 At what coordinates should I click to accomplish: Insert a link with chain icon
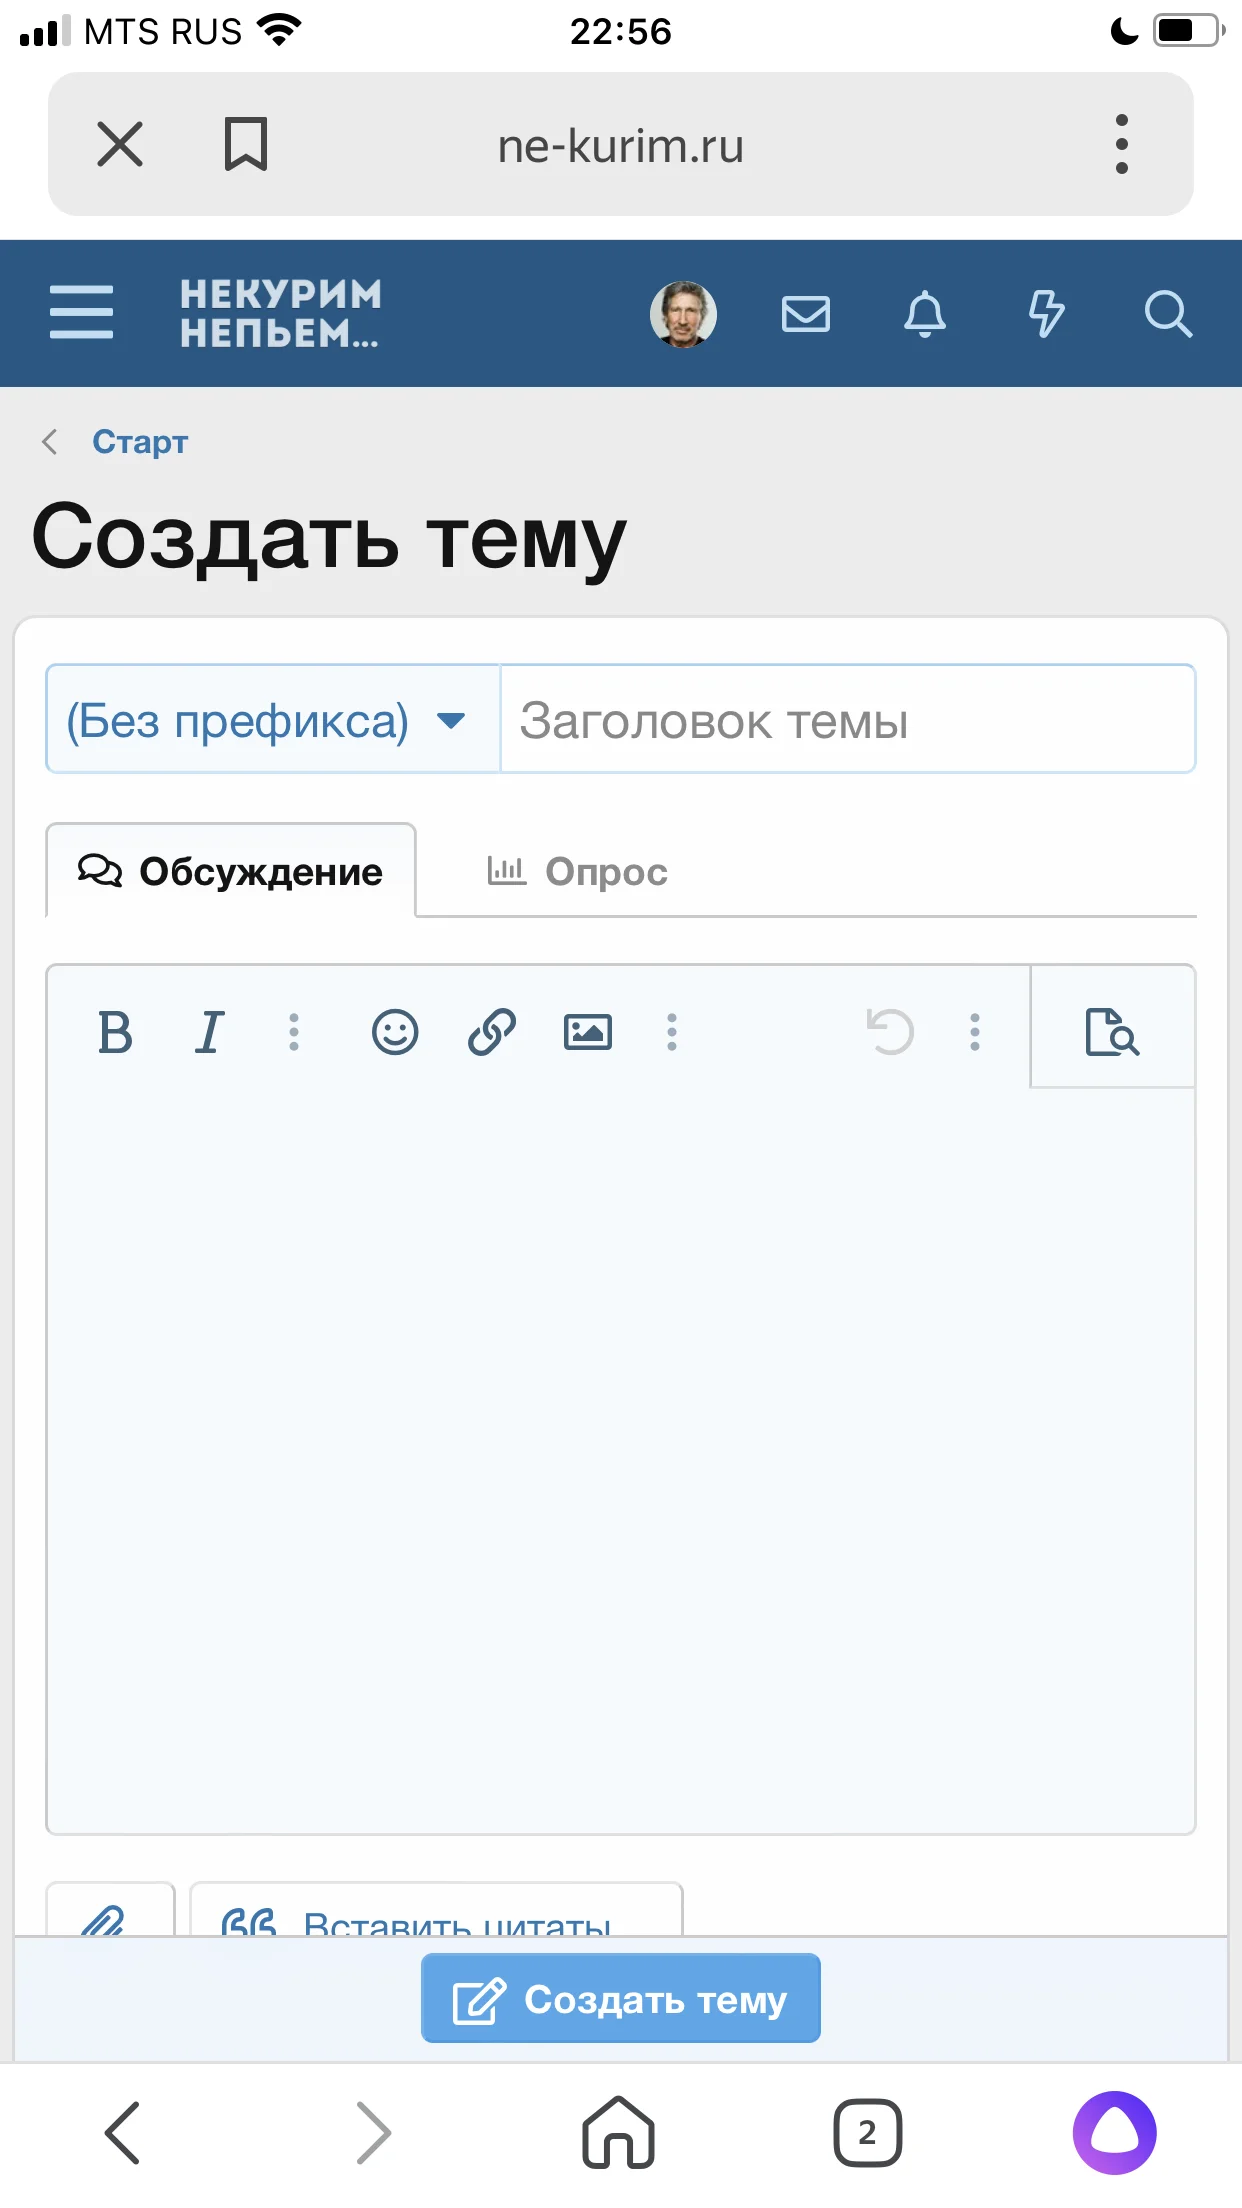491,1032
